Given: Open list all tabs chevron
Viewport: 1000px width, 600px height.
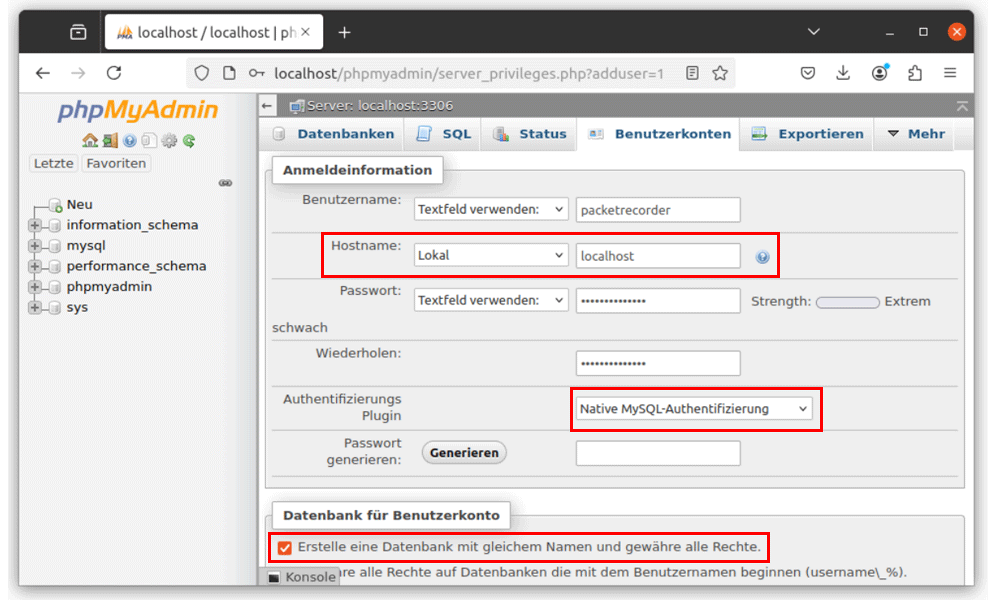Looking at the screenshot, I should click(814, 31).
